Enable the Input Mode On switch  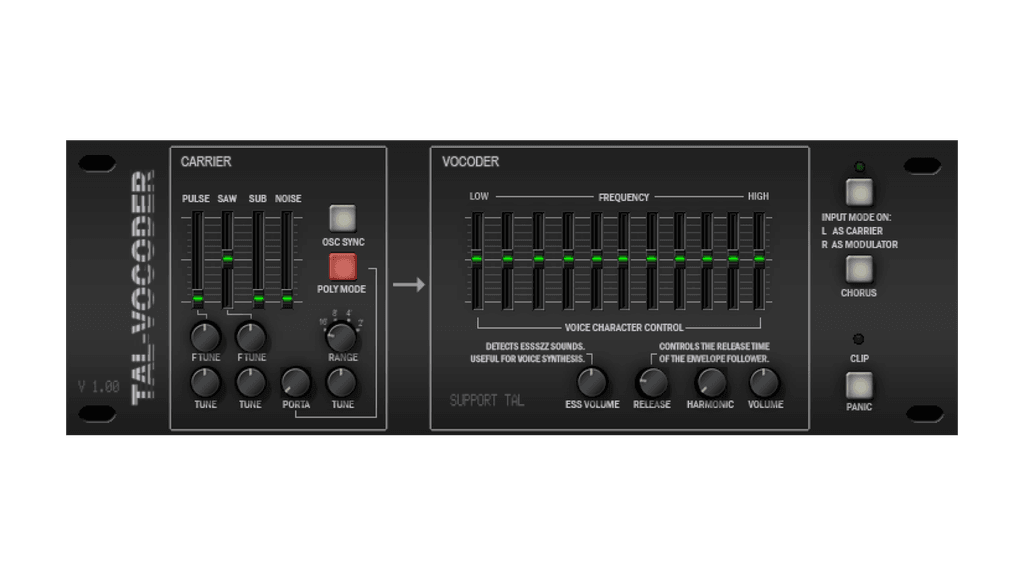(858, 191)
